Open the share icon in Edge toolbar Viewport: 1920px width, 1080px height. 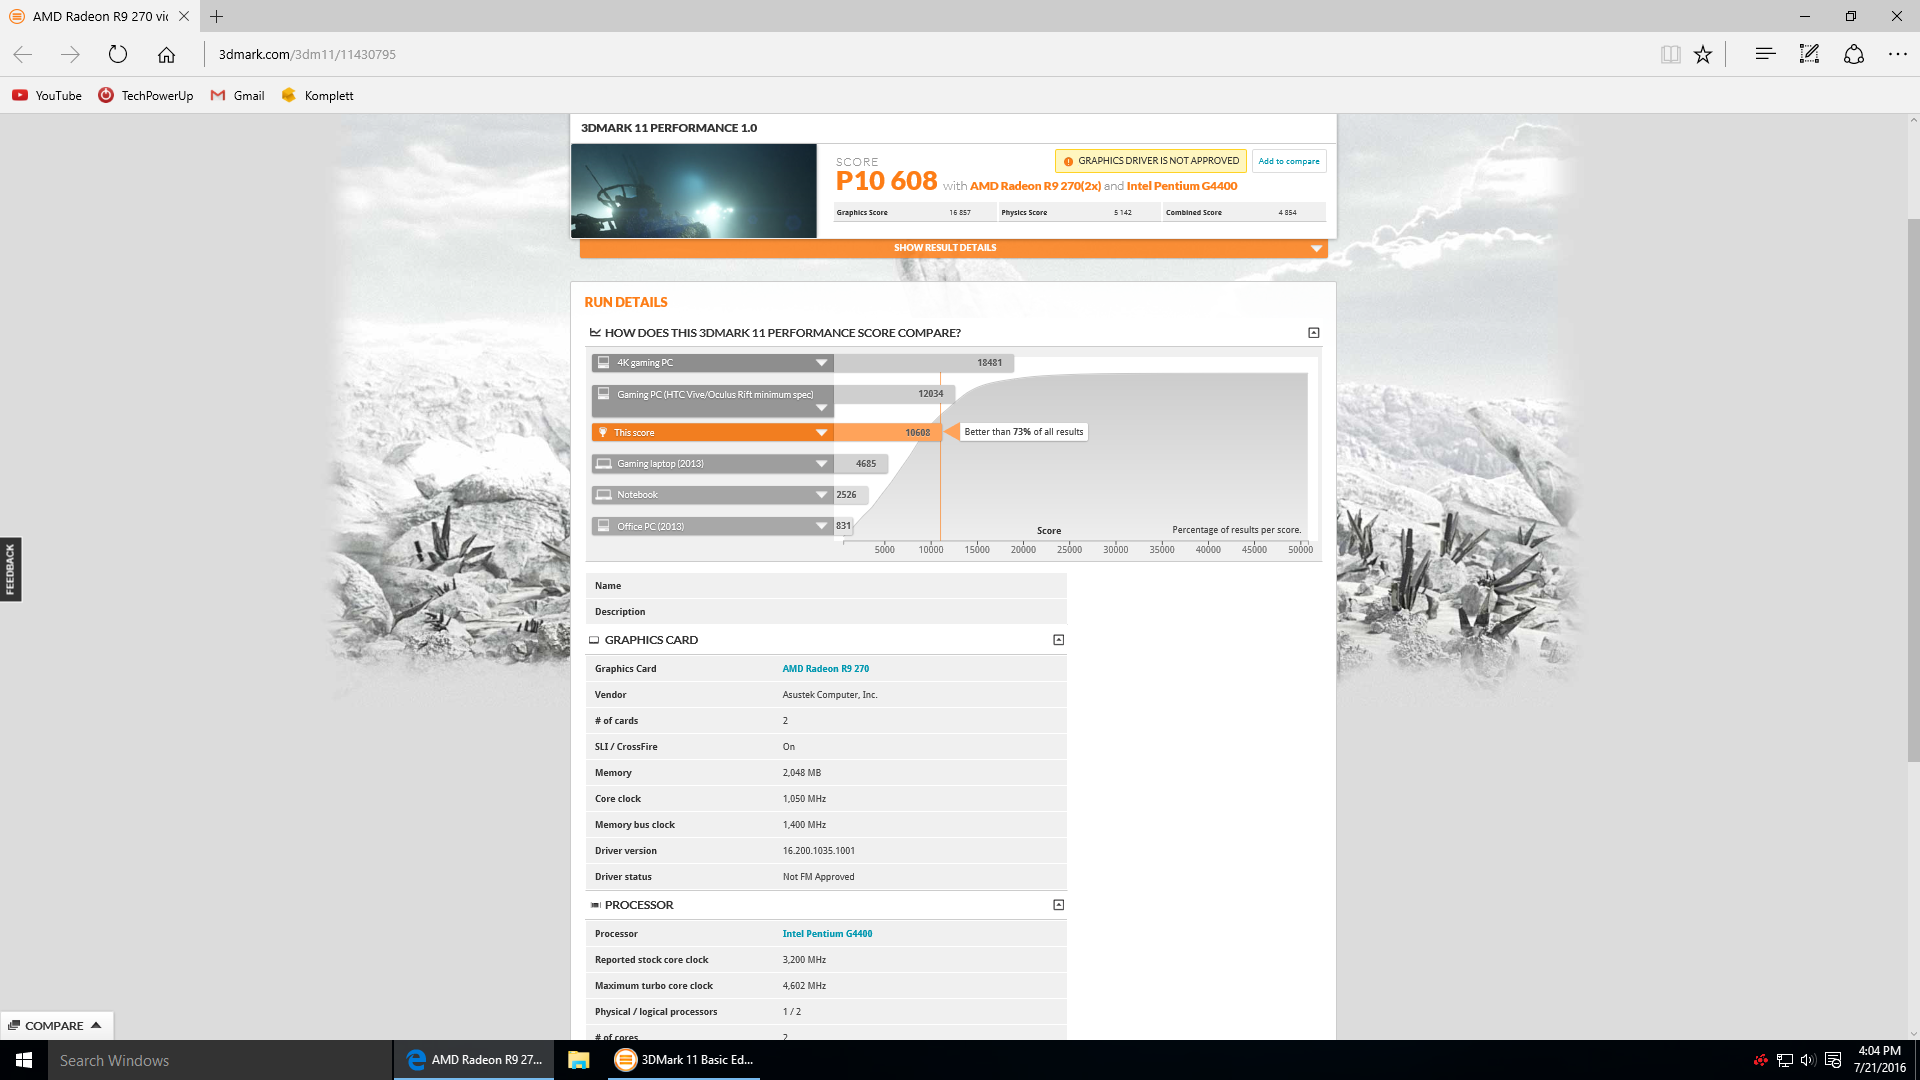(x=1853, y=54)
